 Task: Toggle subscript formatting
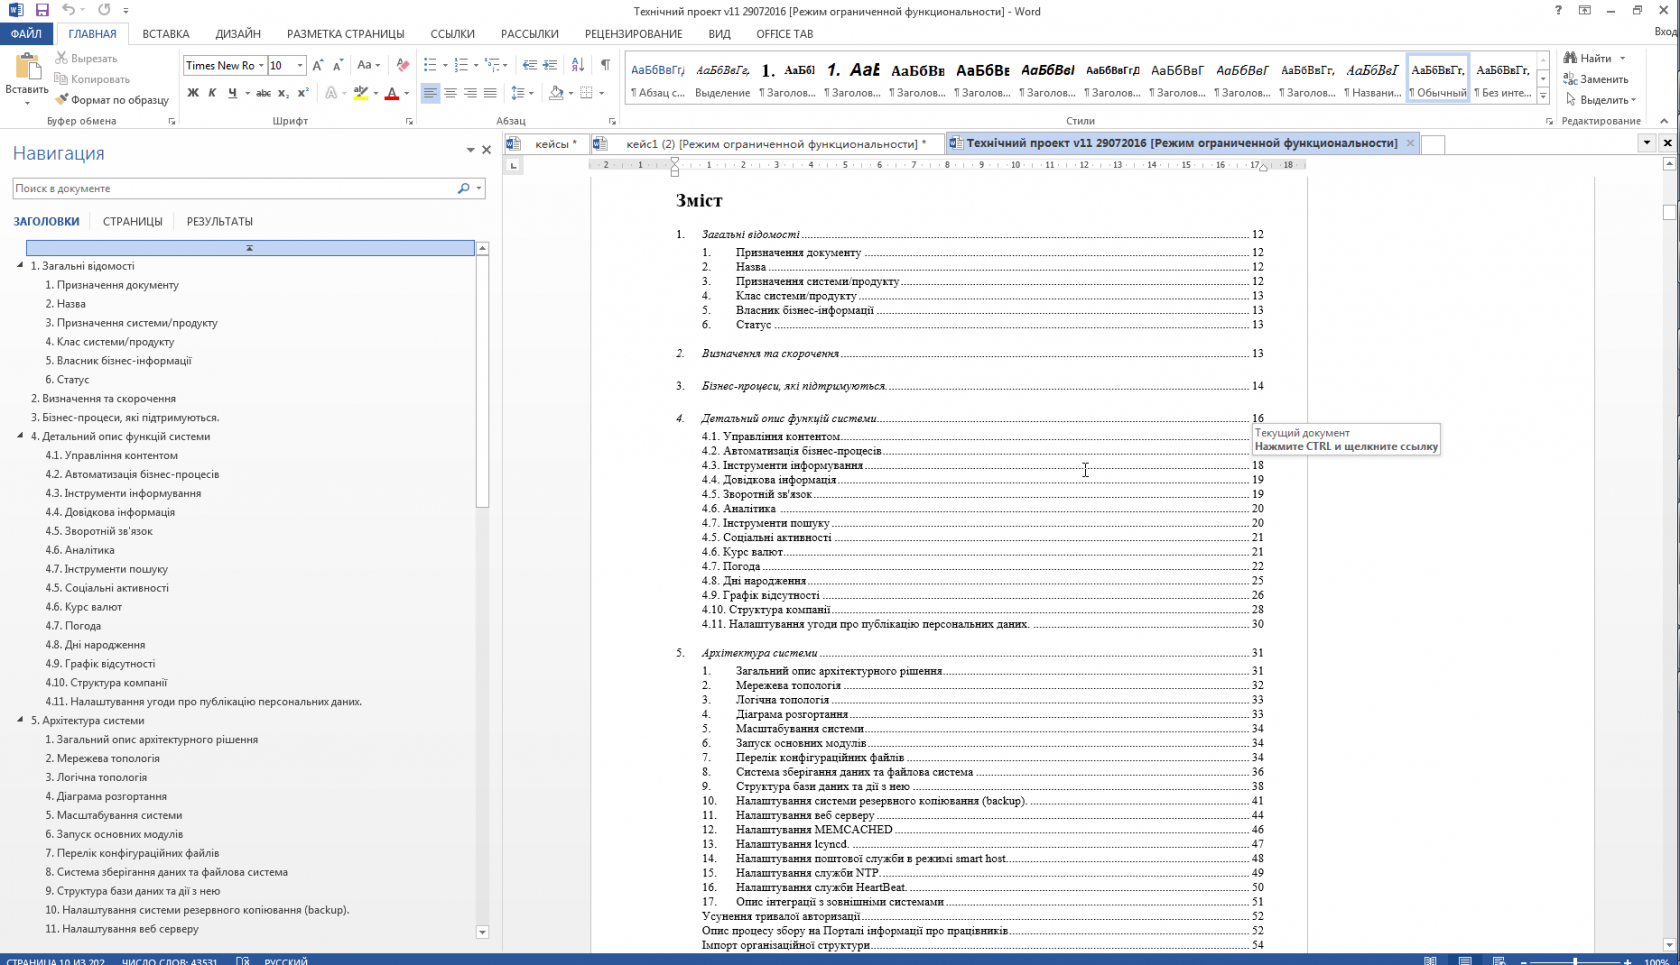283,93
